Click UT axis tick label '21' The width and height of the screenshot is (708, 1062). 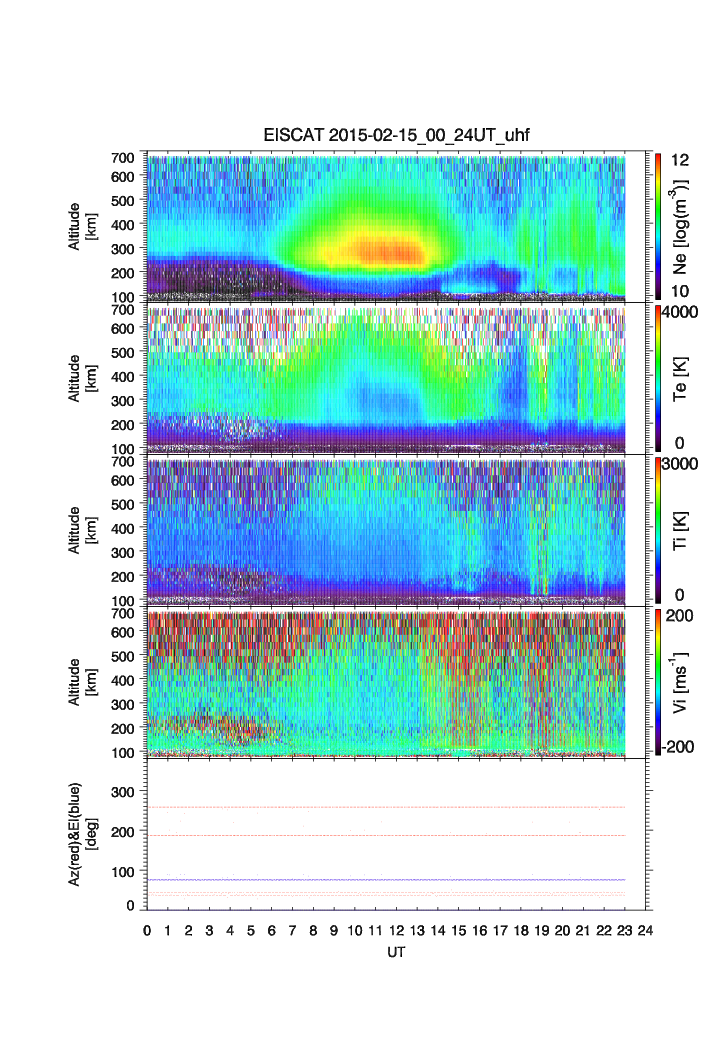coord(583,931)
